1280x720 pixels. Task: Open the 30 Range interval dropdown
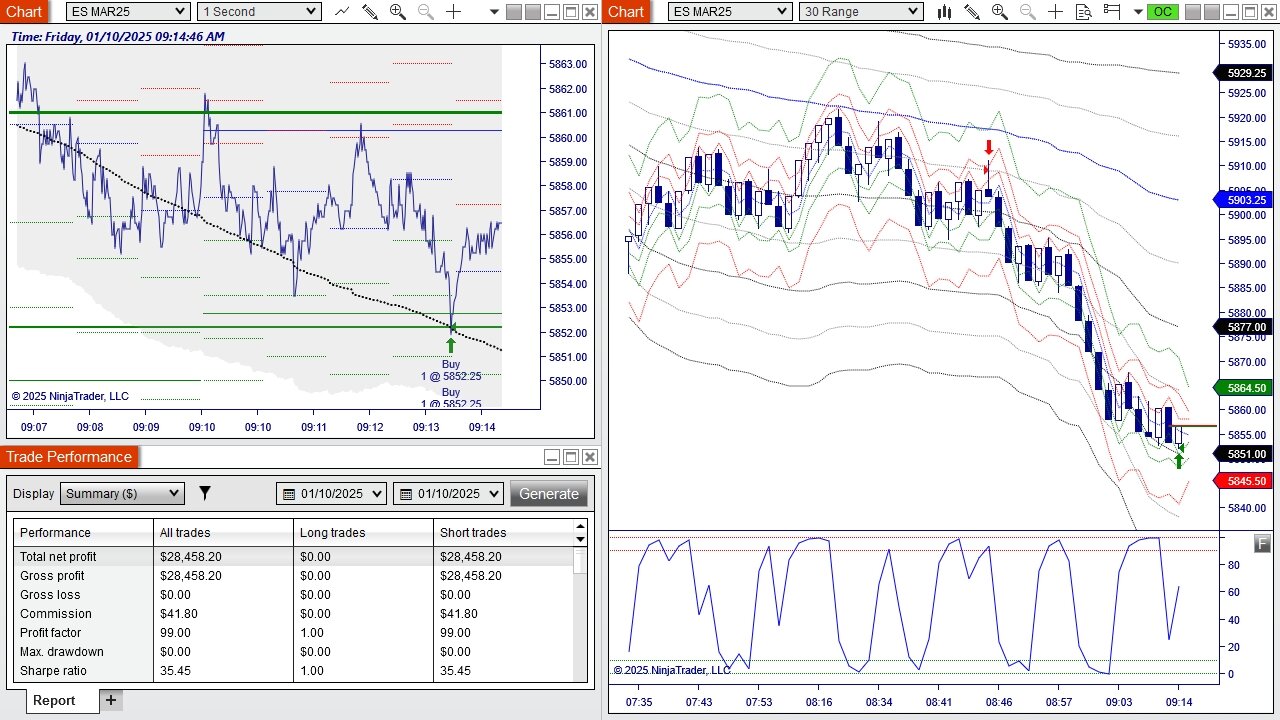[861, 12]
